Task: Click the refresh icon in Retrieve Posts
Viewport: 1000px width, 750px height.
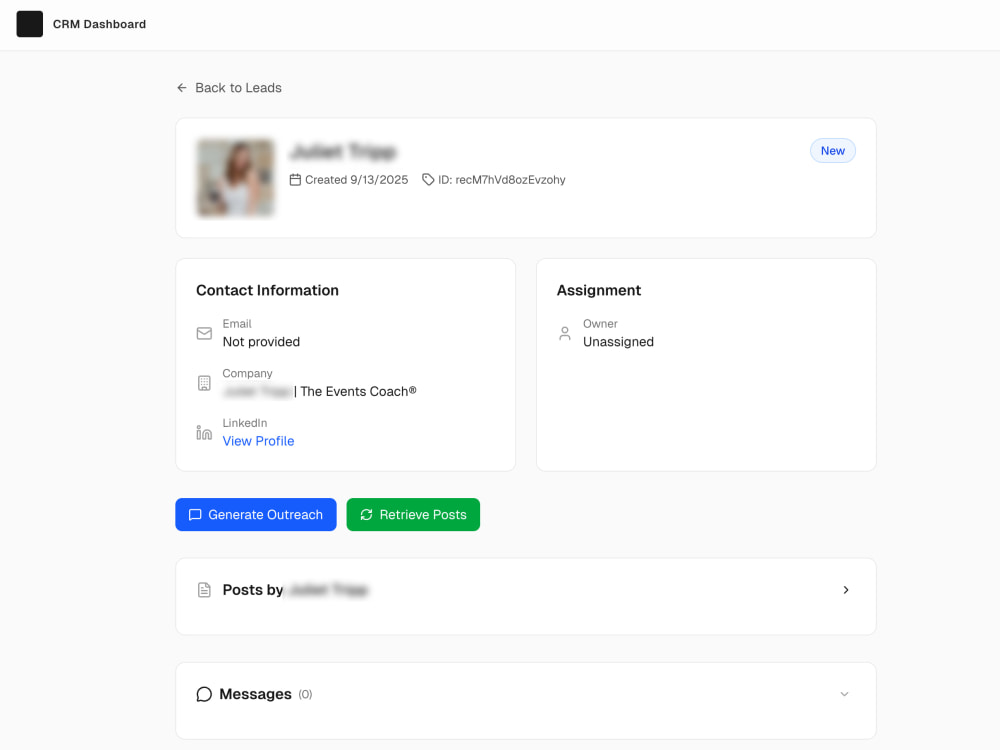Action: coord(367,515)
